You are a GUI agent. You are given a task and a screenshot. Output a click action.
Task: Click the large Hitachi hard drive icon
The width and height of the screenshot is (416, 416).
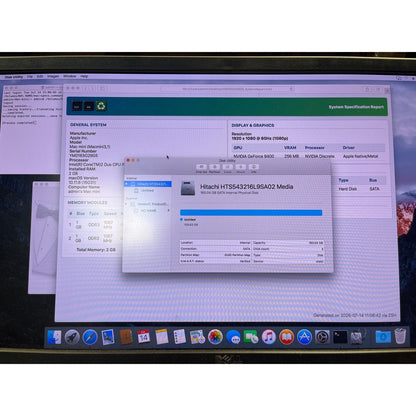point(188,188)
